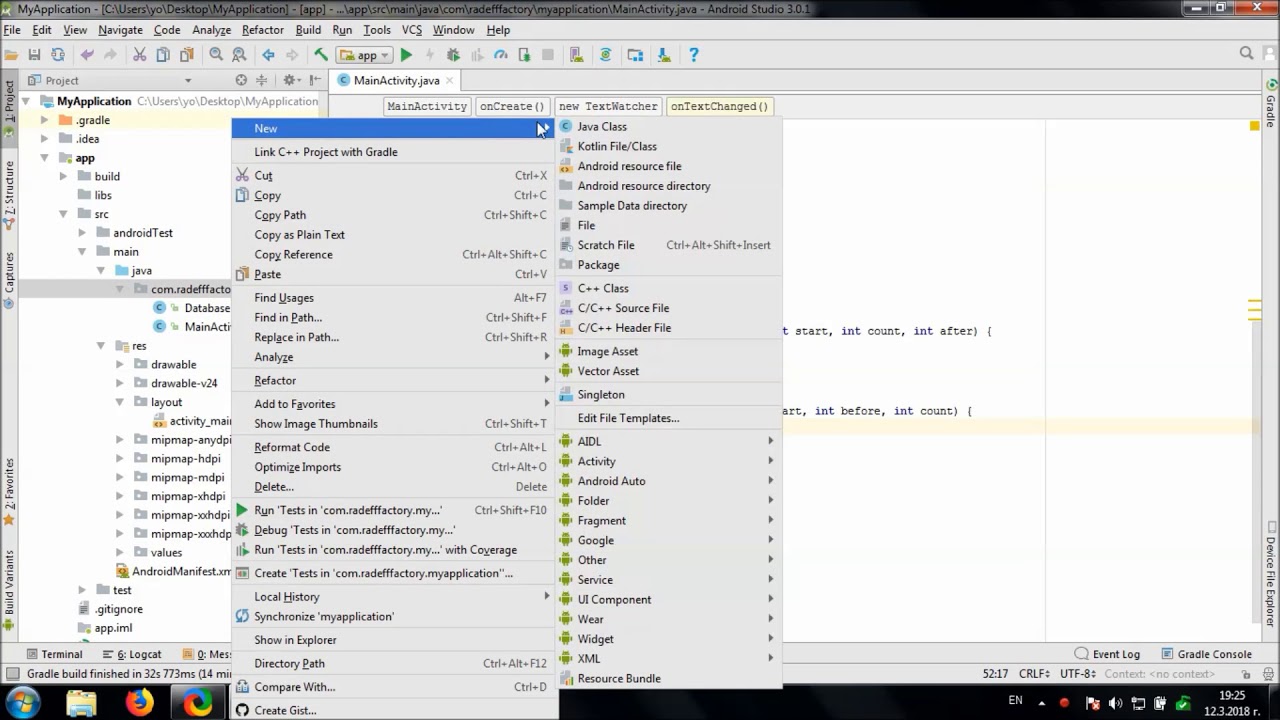Click the Profile app gauge icon
1280x720 pixels.
501,55
